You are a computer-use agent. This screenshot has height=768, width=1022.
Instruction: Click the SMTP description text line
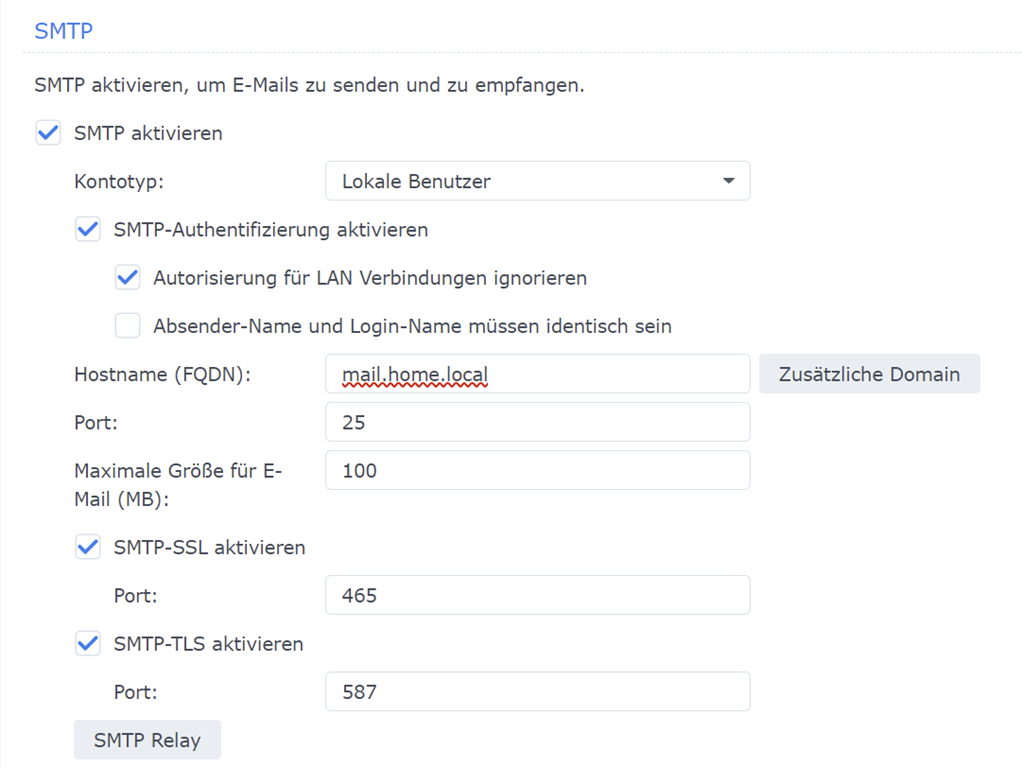(309, 86)
